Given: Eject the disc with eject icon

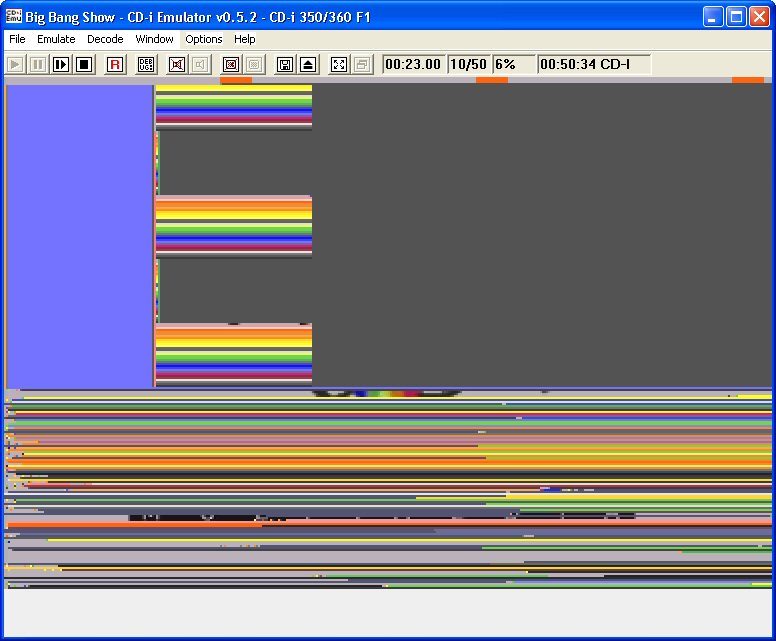Looking at the screenshot, I should (x=308, y=64).
